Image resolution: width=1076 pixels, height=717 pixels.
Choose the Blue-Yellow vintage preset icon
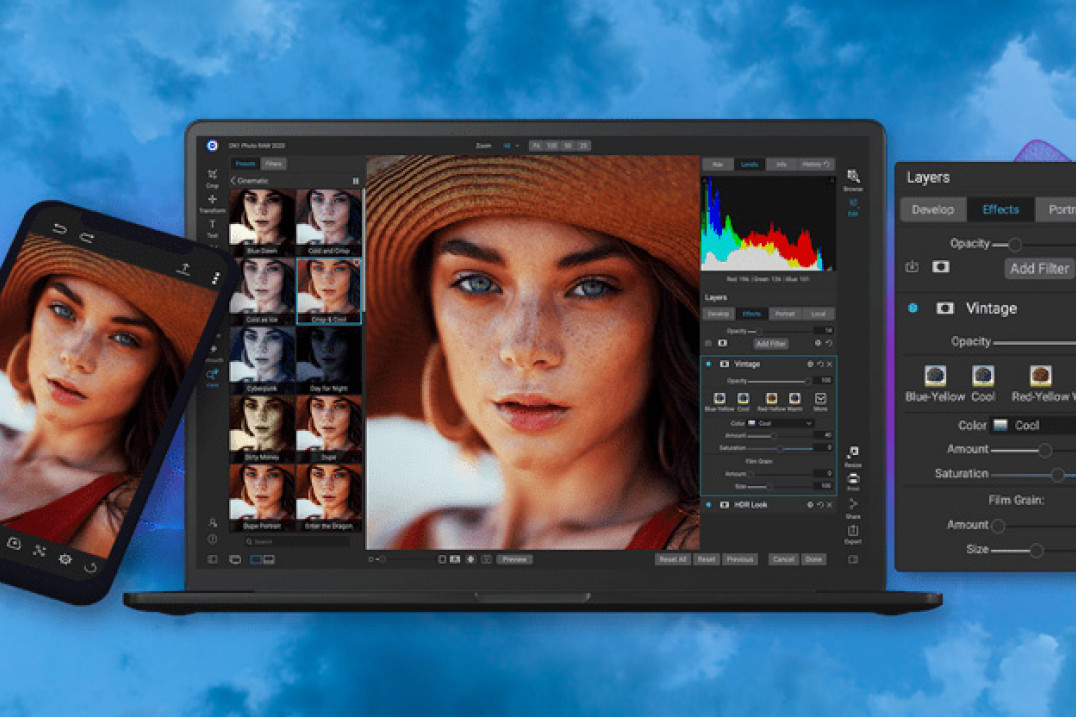935,376
